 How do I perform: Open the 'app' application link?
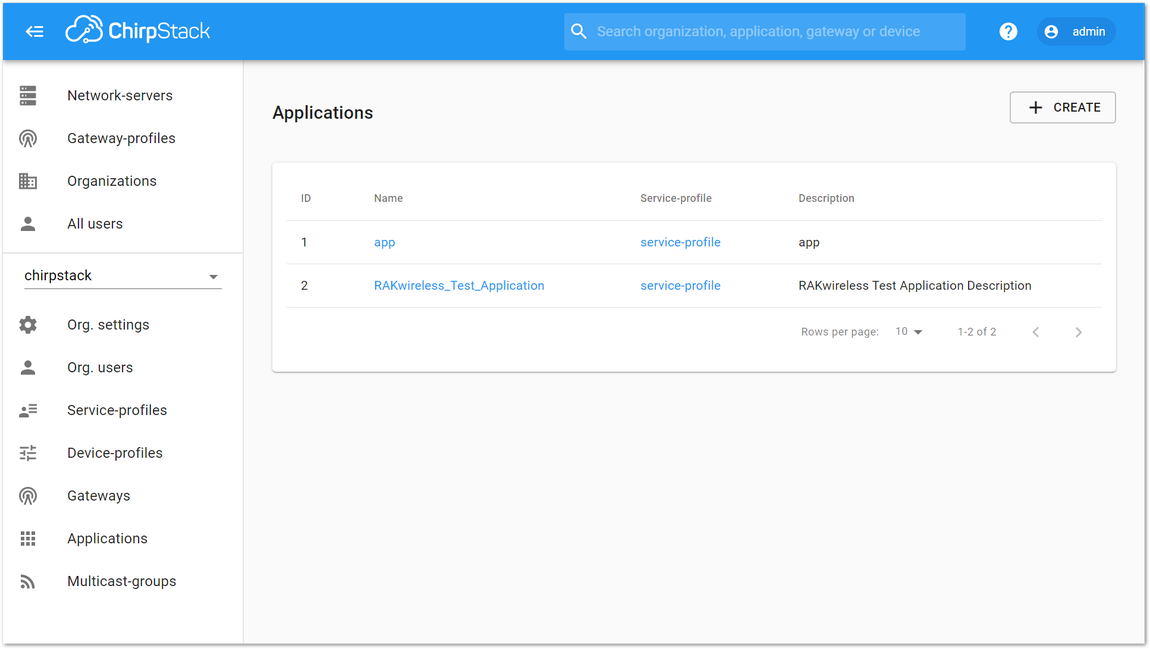384,243
